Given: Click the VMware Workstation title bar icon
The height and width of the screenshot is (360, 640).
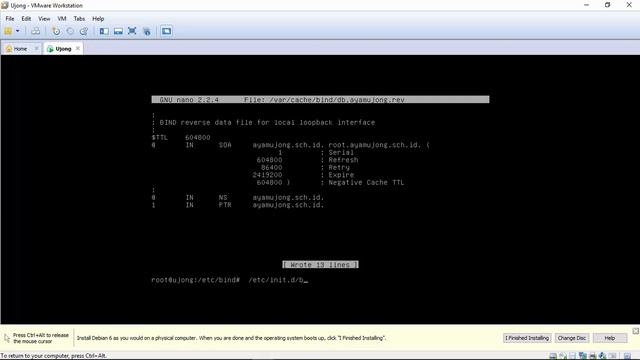Looking at the screenshot, I should click(5, 5).
